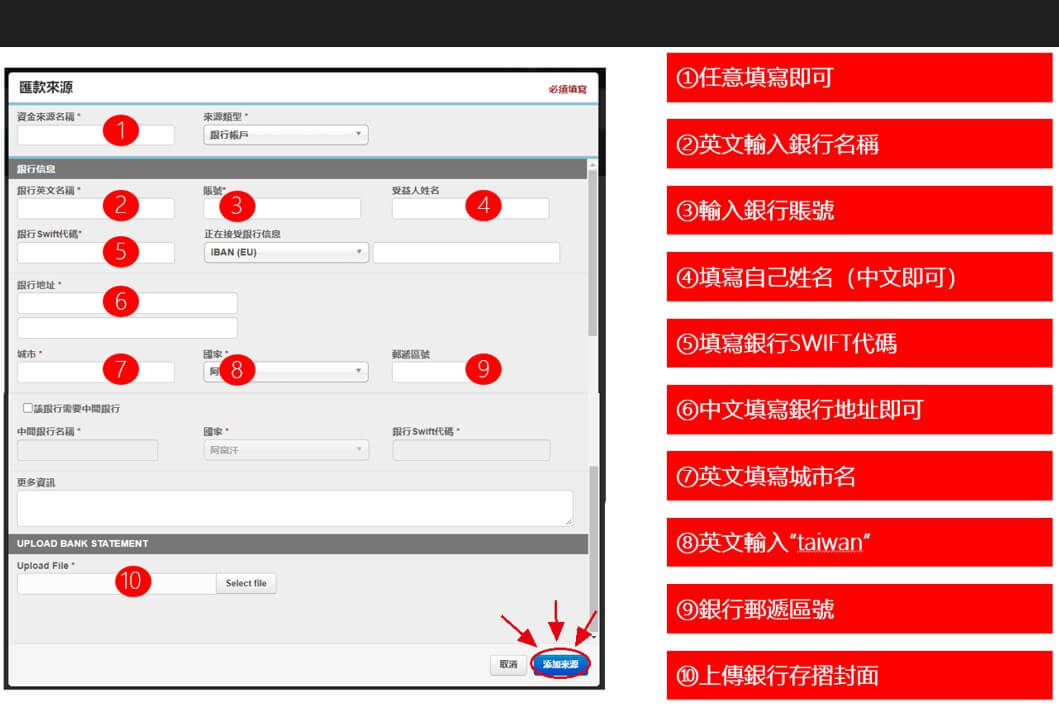The width and height of the screenshot is (1059, 704).
Task: Click the red circle marker numbered 5
Action: coord(120,251)
